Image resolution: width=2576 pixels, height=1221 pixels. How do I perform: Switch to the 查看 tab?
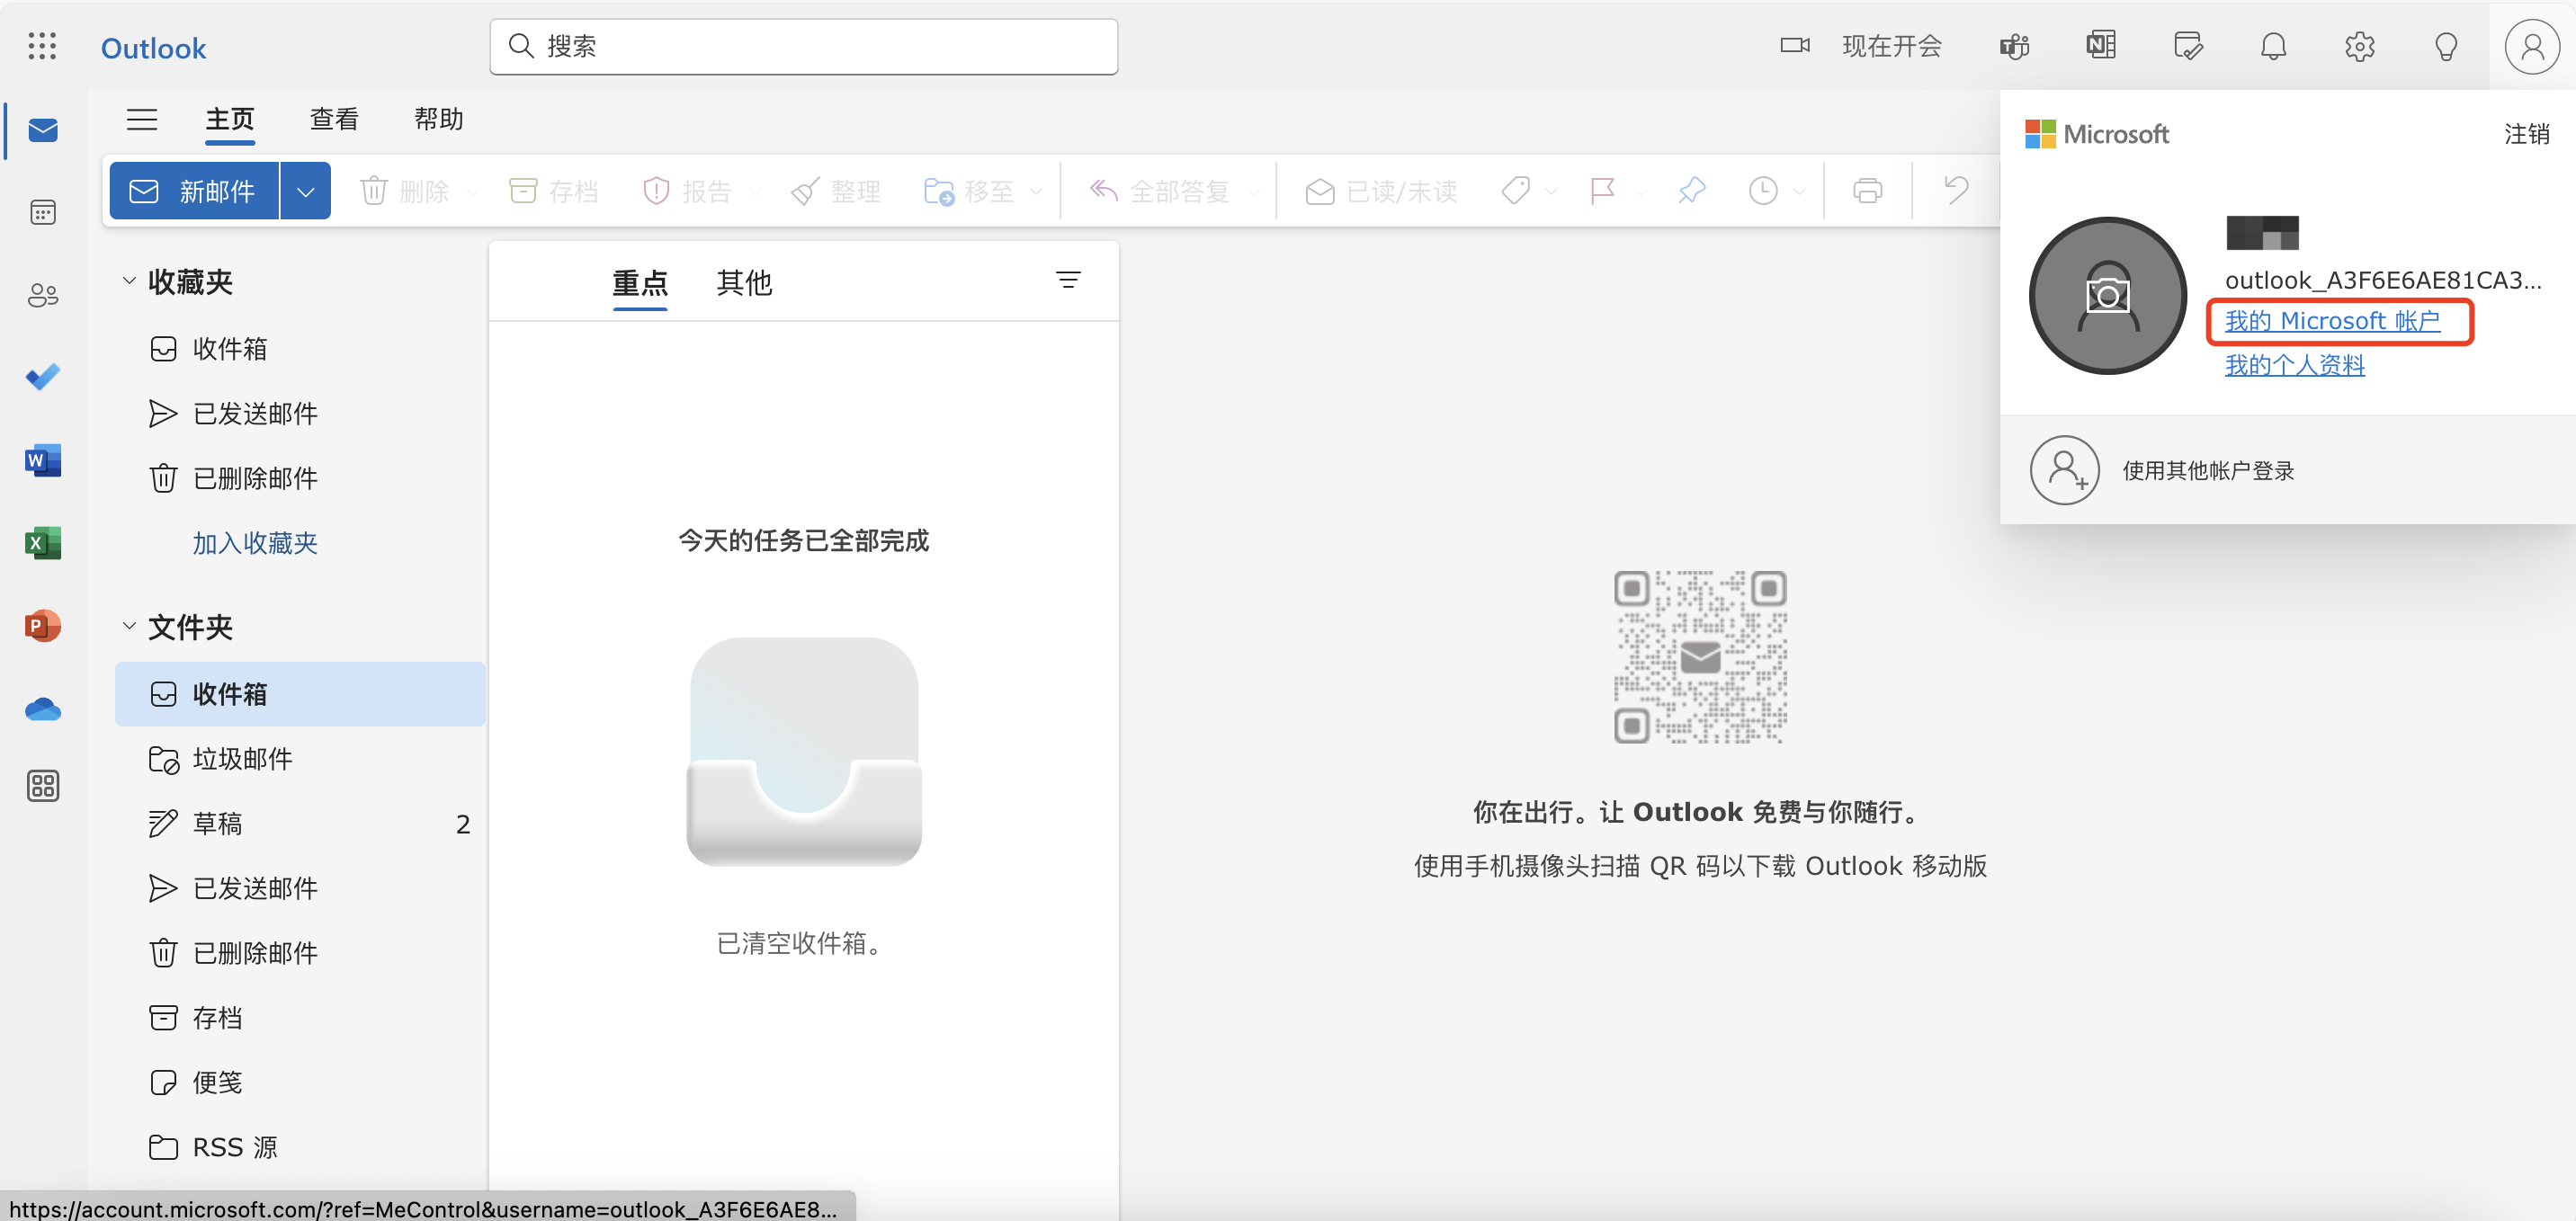click(334, 119)
